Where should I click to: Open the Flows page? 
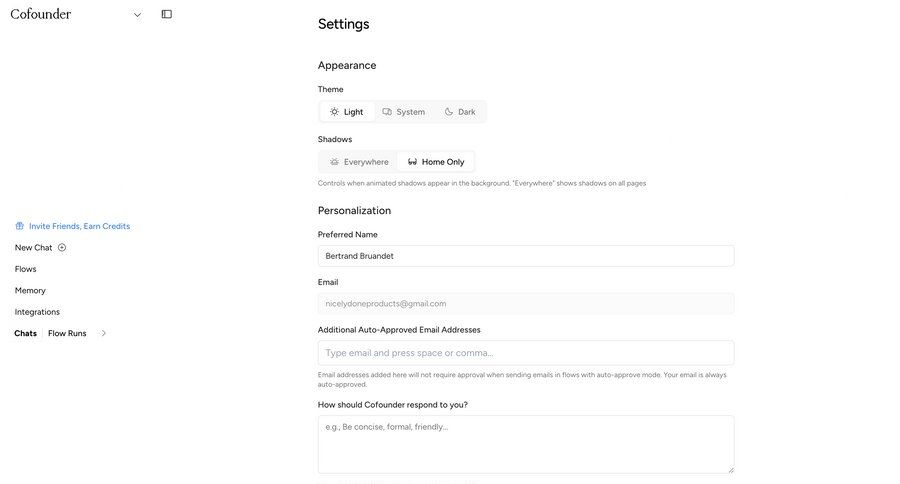coord(26,269)
